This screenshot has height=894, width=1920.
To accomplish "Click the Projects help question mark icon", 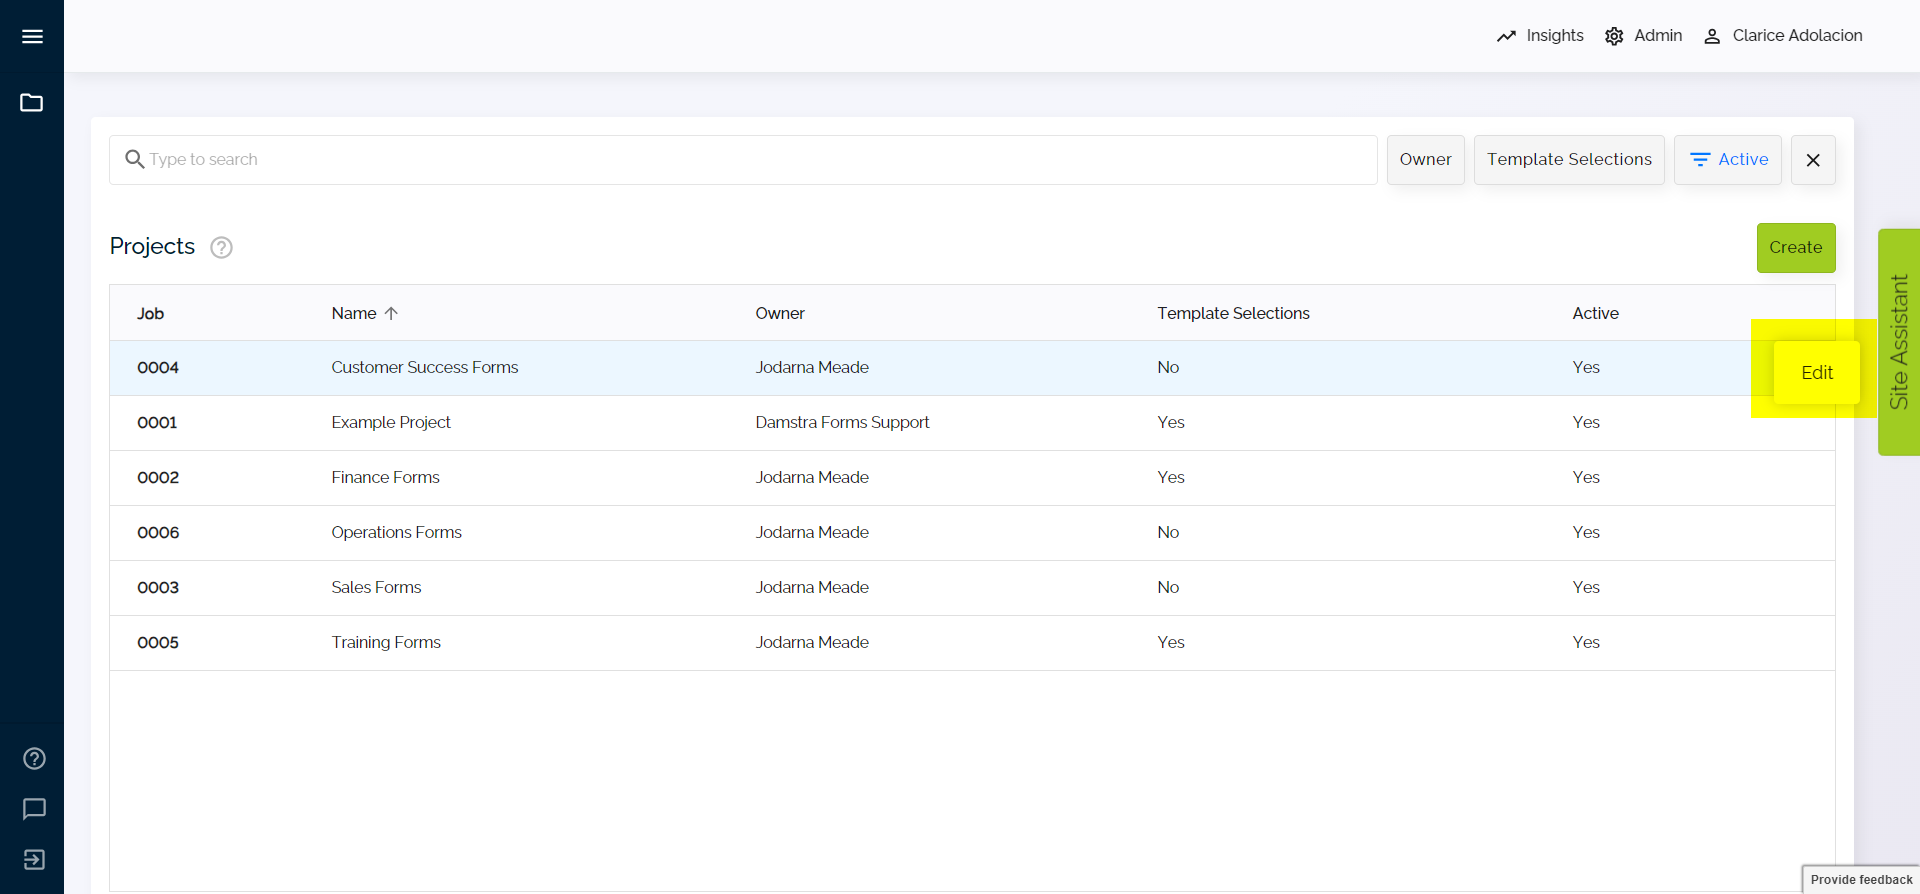I will tap(221, 248).
